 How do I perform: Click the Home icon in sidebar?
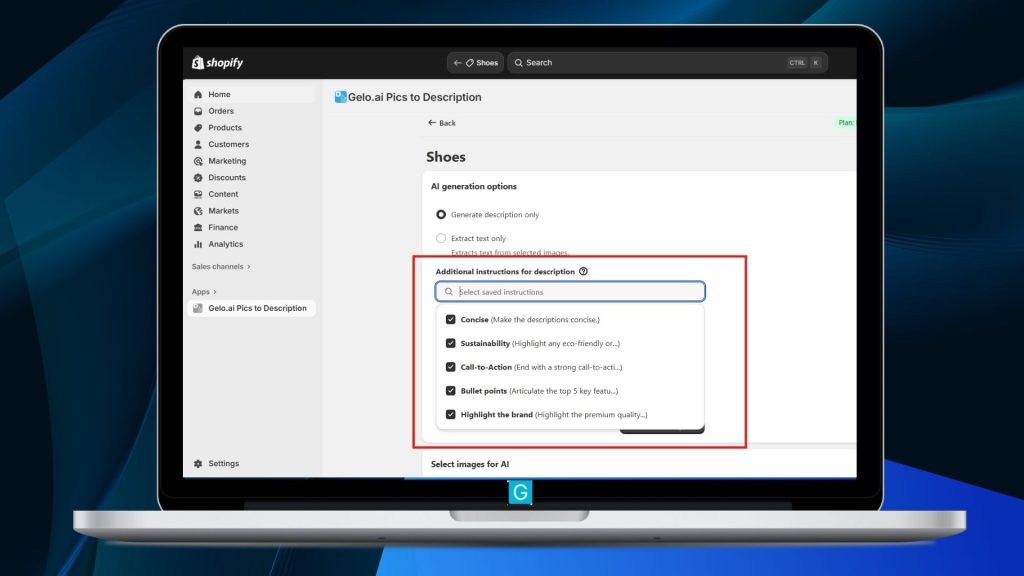(198, 95)
